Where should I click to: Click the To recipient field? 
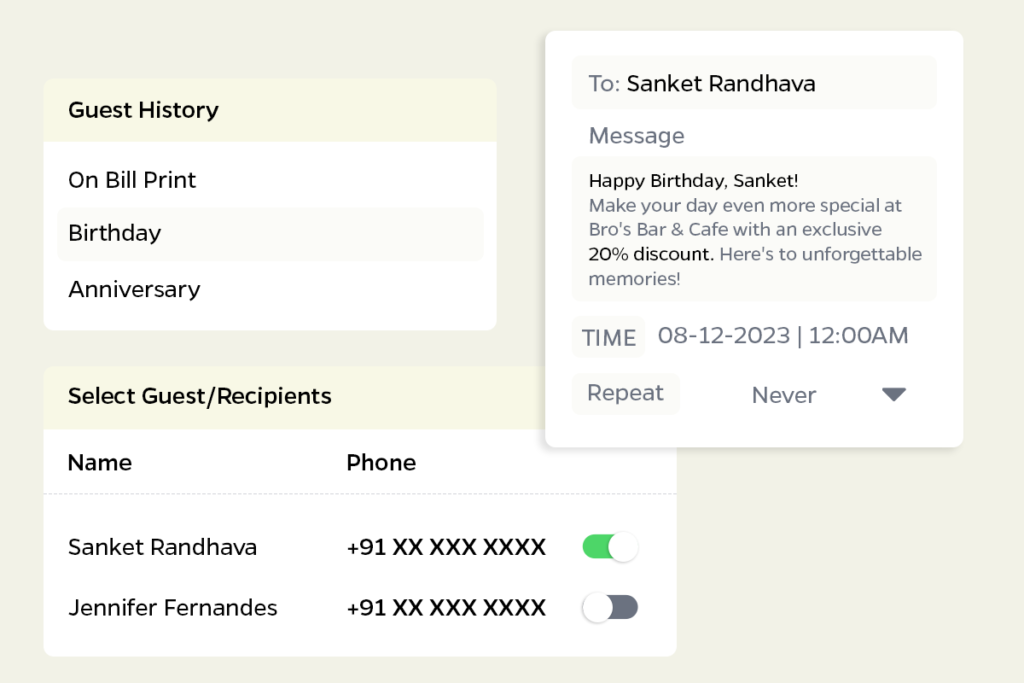pos(754,84)
